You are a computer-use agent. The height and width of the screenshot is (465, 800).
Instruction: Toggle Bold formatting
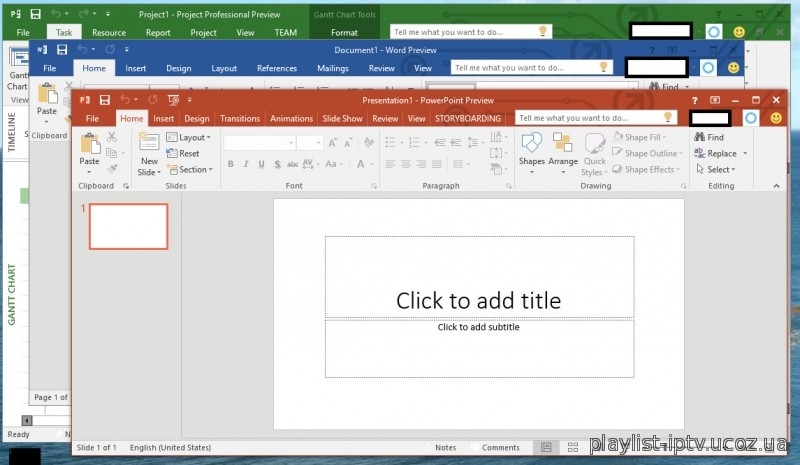(x=231, y=164)
